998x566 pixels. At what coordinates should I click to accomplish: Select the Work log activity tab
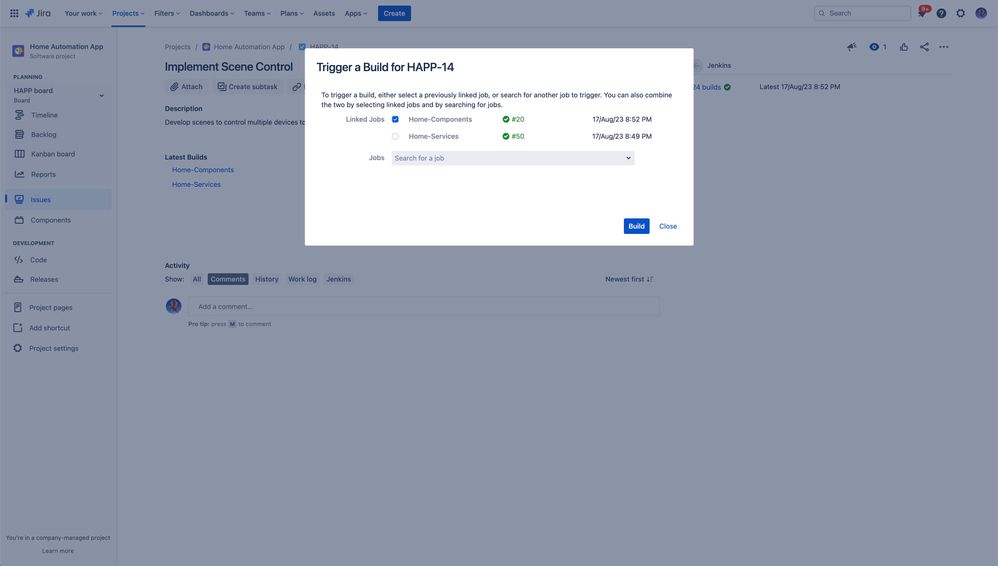coord(302,279)
